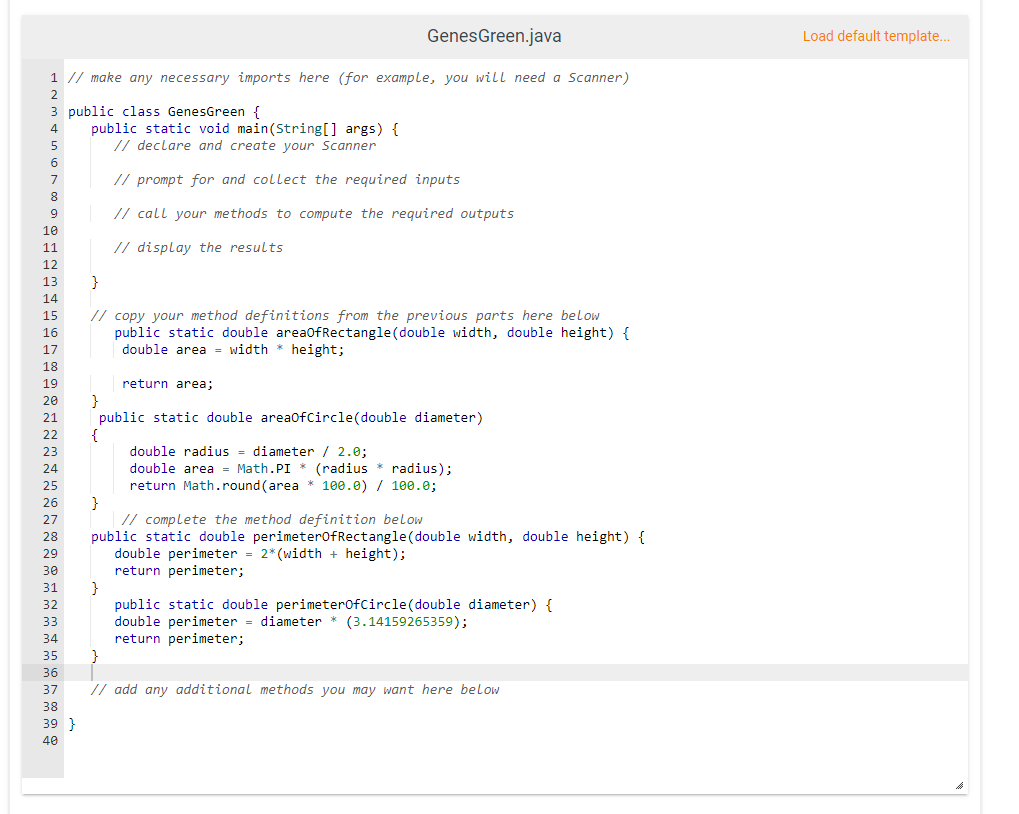The image size is (1019, 814).
Task: Click the closing brace on line 39
Action: tap(71, 723)
